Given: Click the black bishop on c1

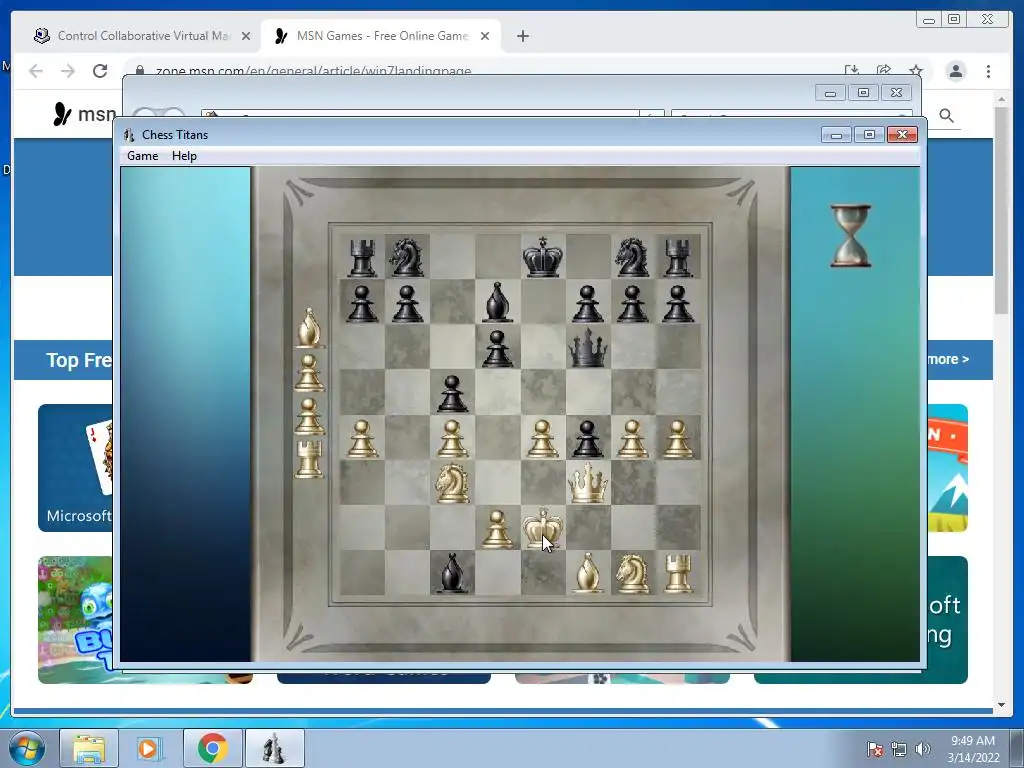Looking at the screenshot, I should pyautogui.click(x=452, y=573).
